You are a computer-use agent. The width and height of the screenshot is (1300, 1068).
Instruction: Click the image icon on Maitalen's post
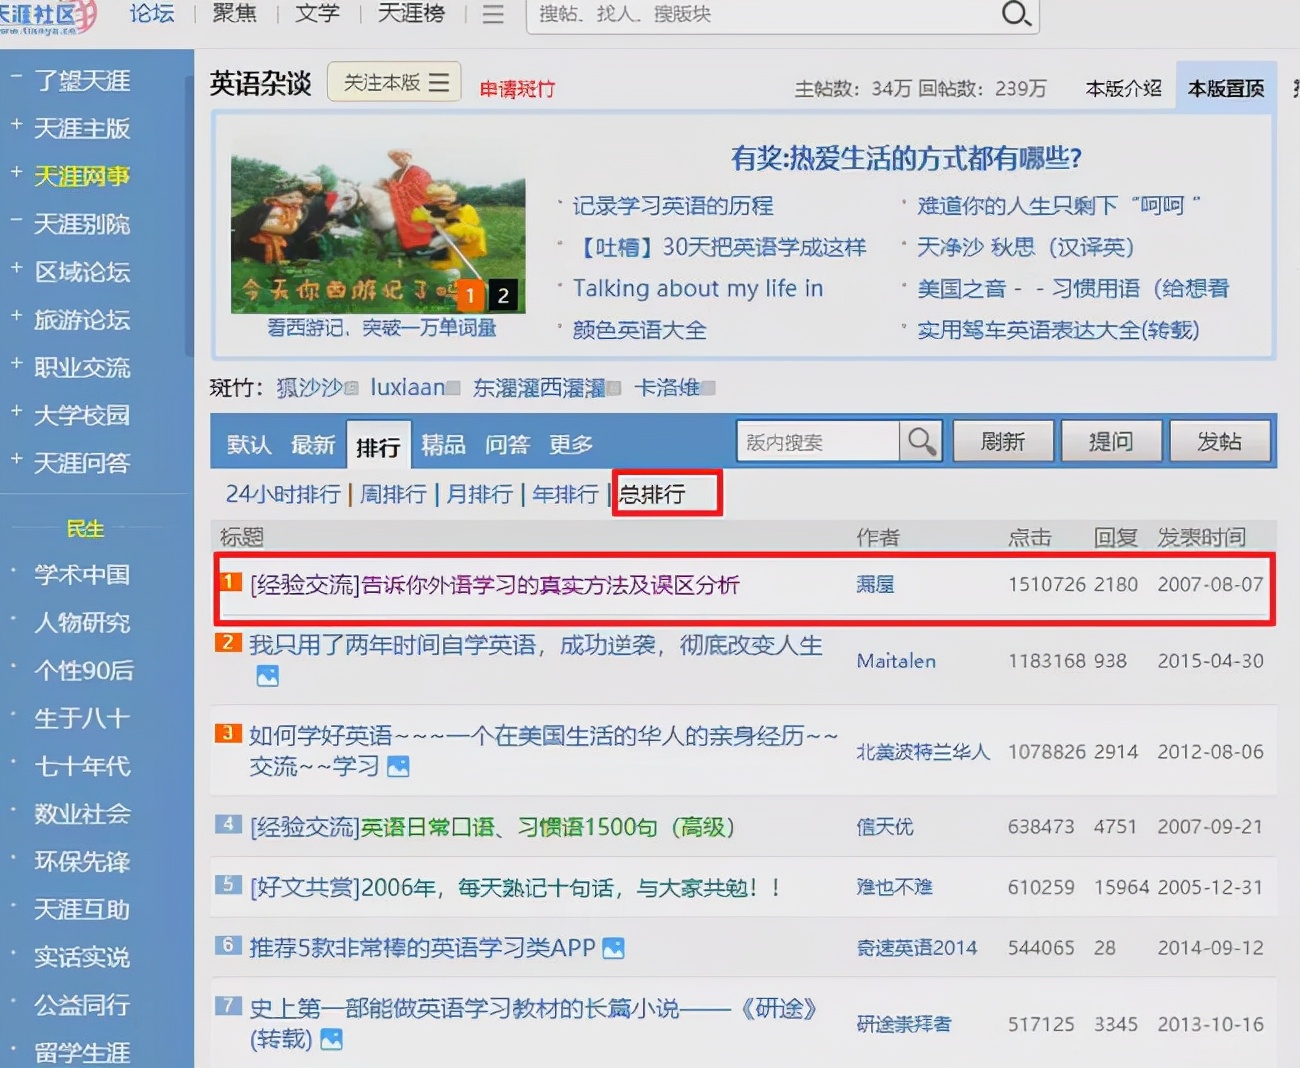tap(267, 675)
